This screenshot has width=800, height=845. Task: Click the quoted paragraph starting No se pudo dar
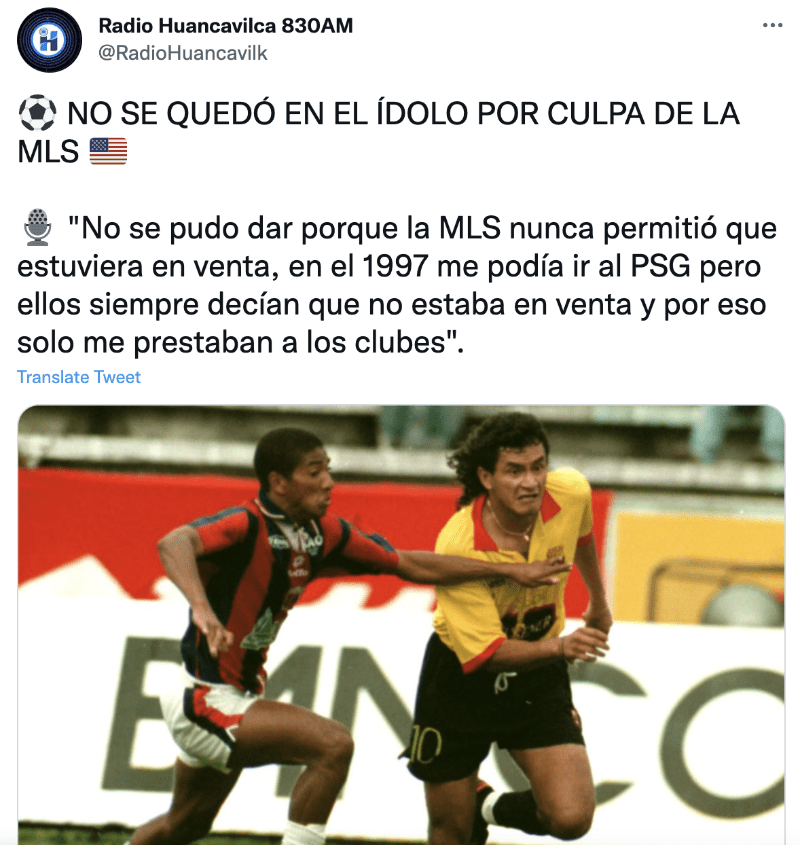(397, 285)
